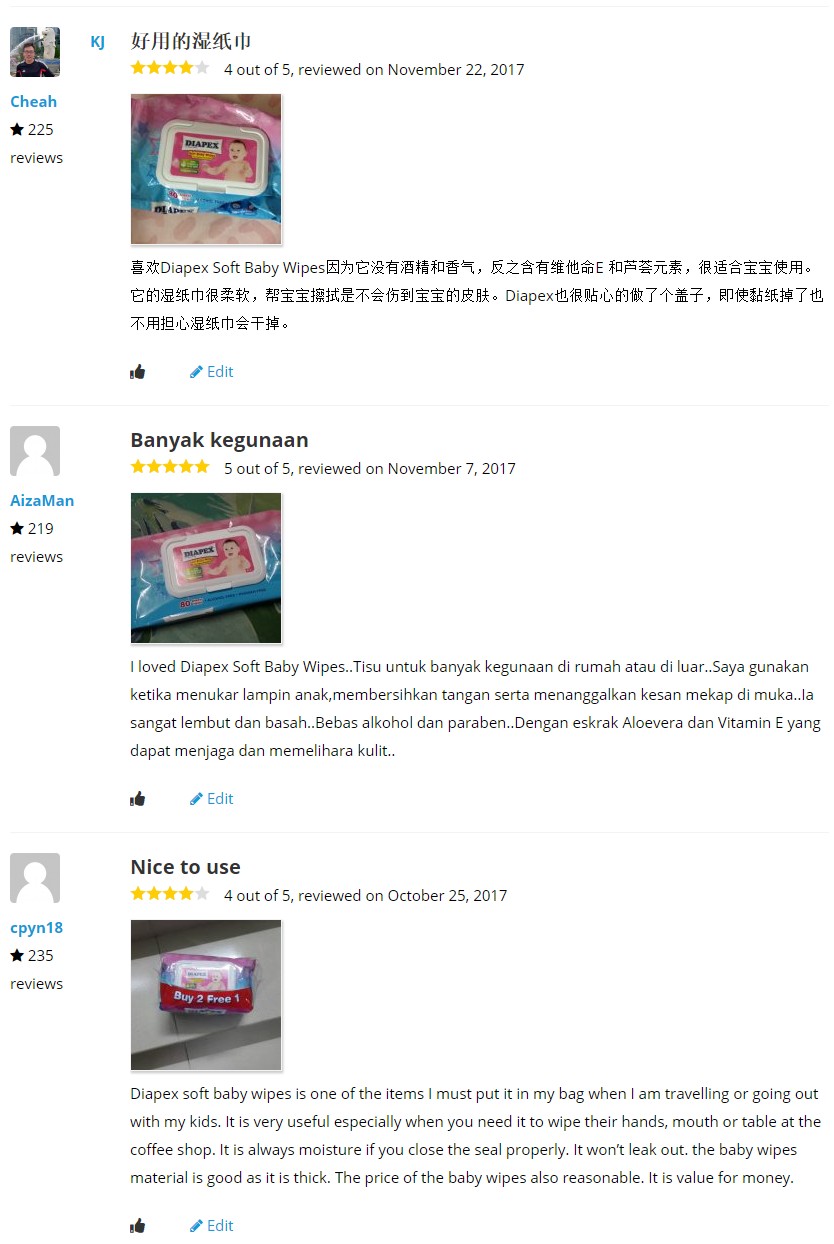The image size is (834, 1244).
Task: Enlarge the Diapex photo in AizaMan's review
Action: (206, 568)
